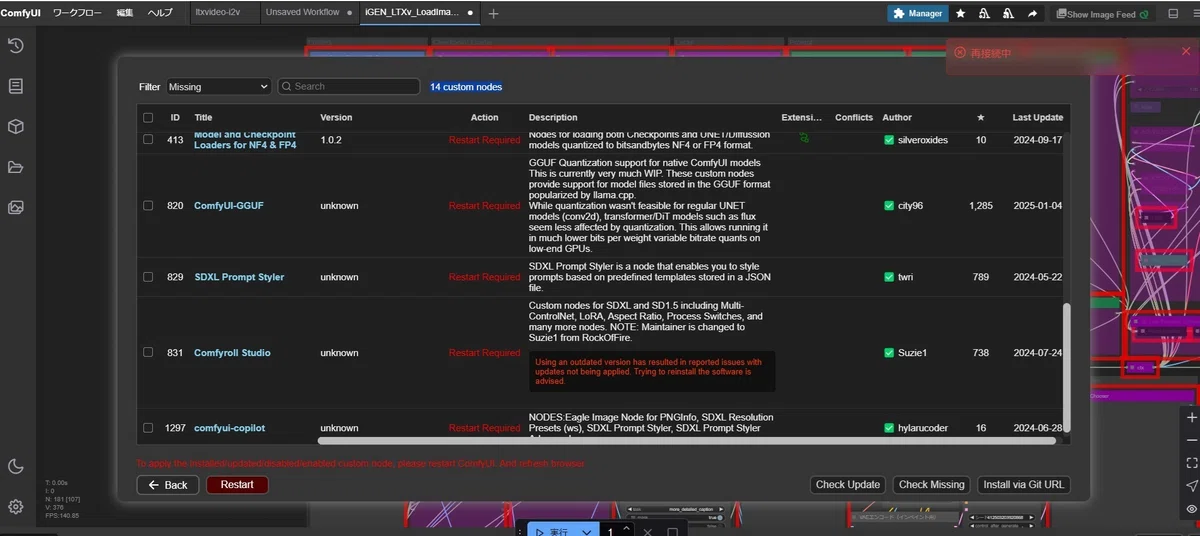Open the 編集 menu

click(125, 13)
